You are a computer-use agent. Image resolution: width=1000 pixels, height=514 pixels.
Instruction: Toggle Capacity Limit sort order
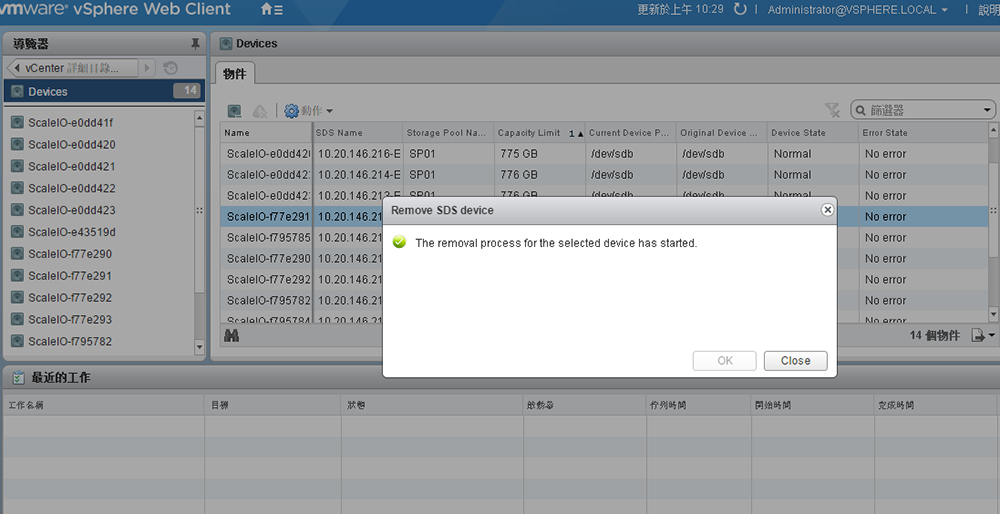click(x=540, y=133)
